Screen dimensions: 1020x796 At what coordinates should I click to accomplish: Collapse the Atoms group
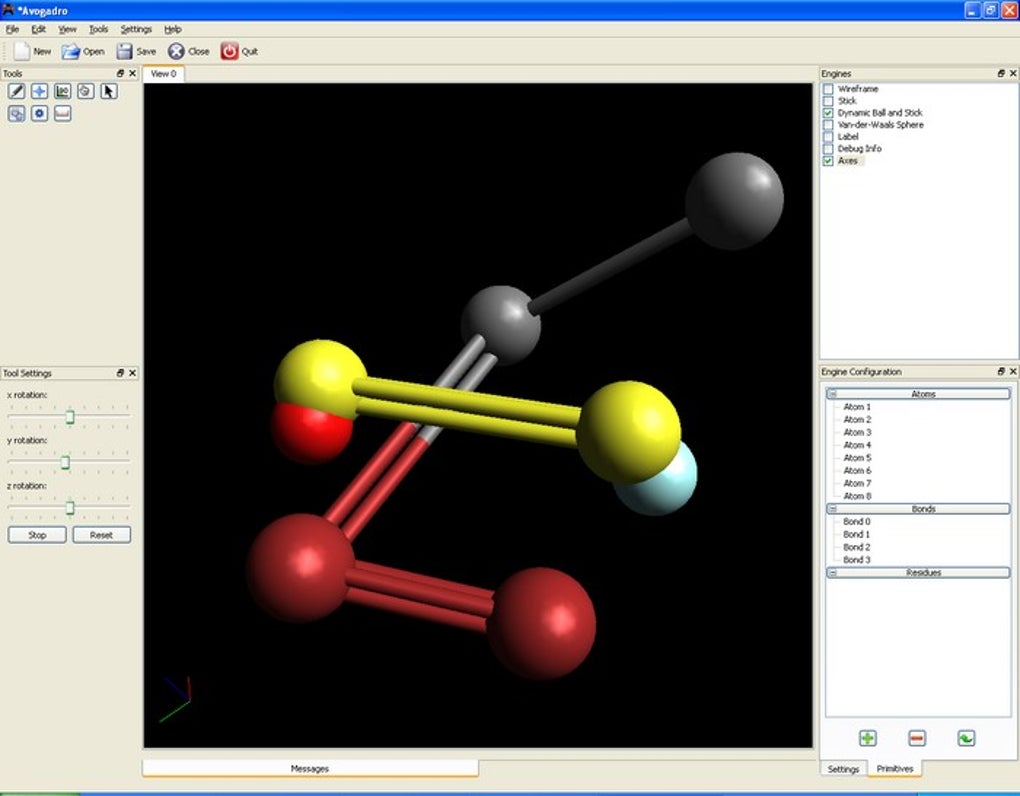tap(832, 394)
